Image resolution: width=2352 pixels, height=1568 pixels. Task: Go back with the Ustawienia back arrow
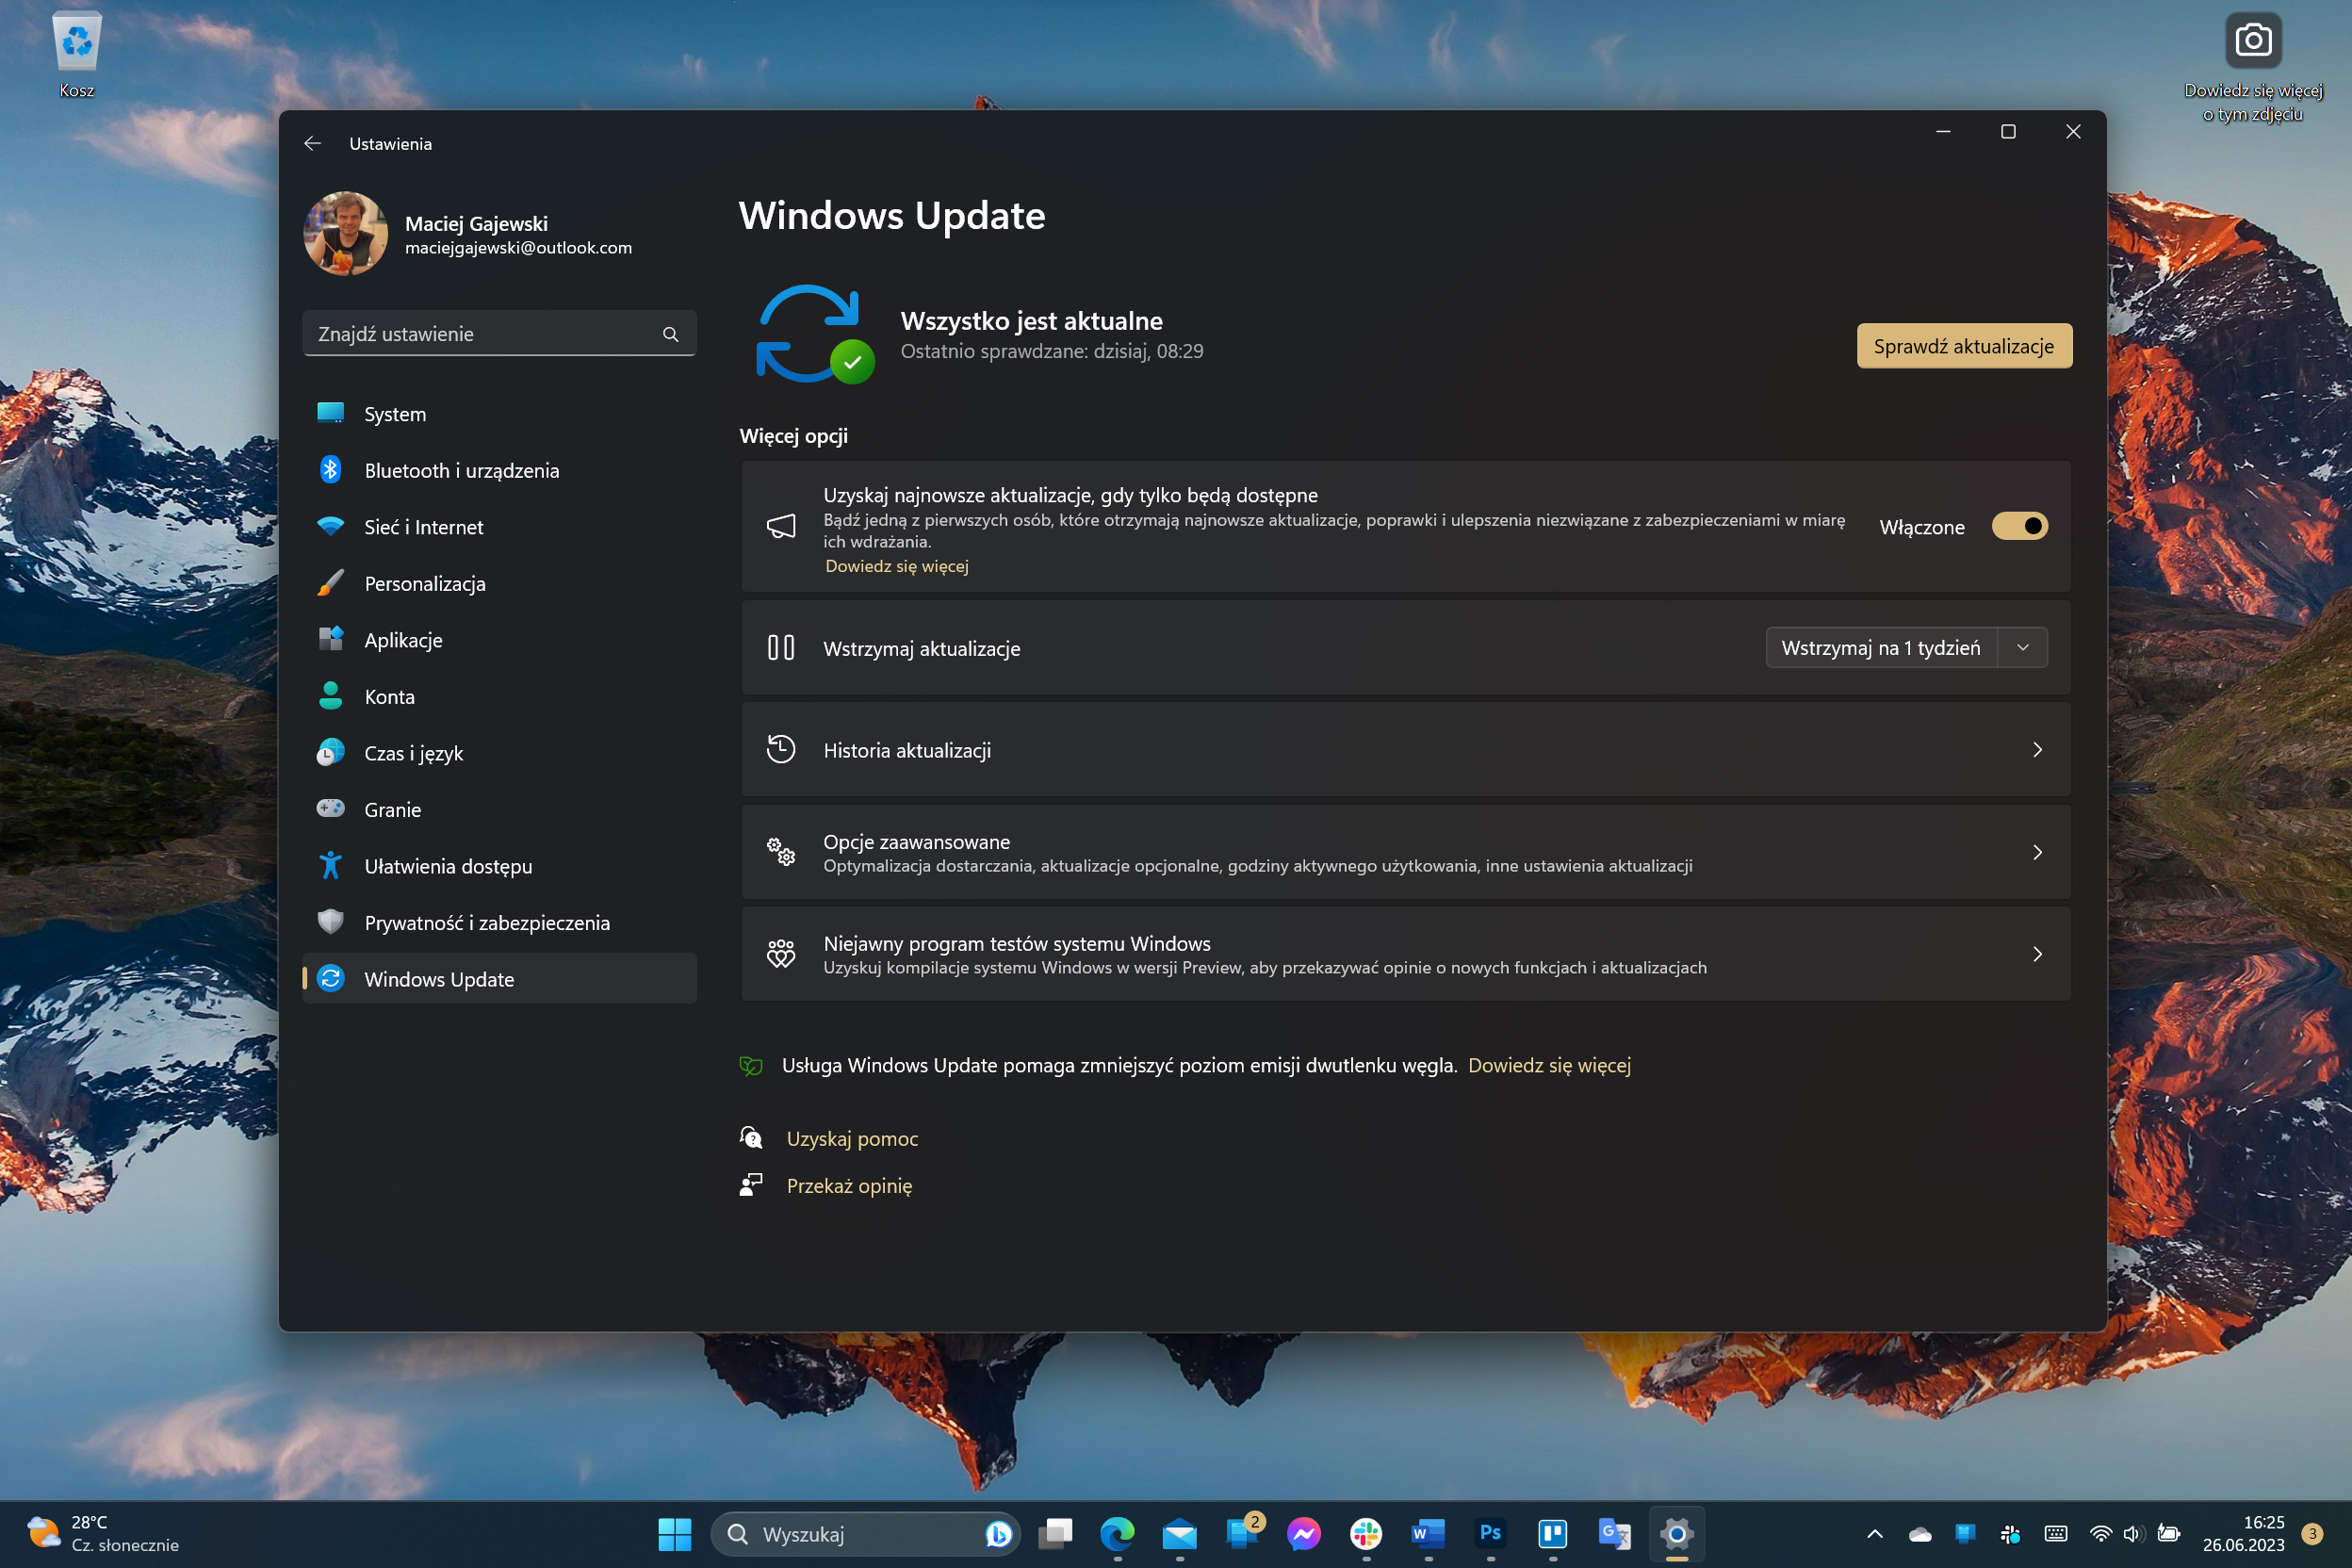[312, 144]
